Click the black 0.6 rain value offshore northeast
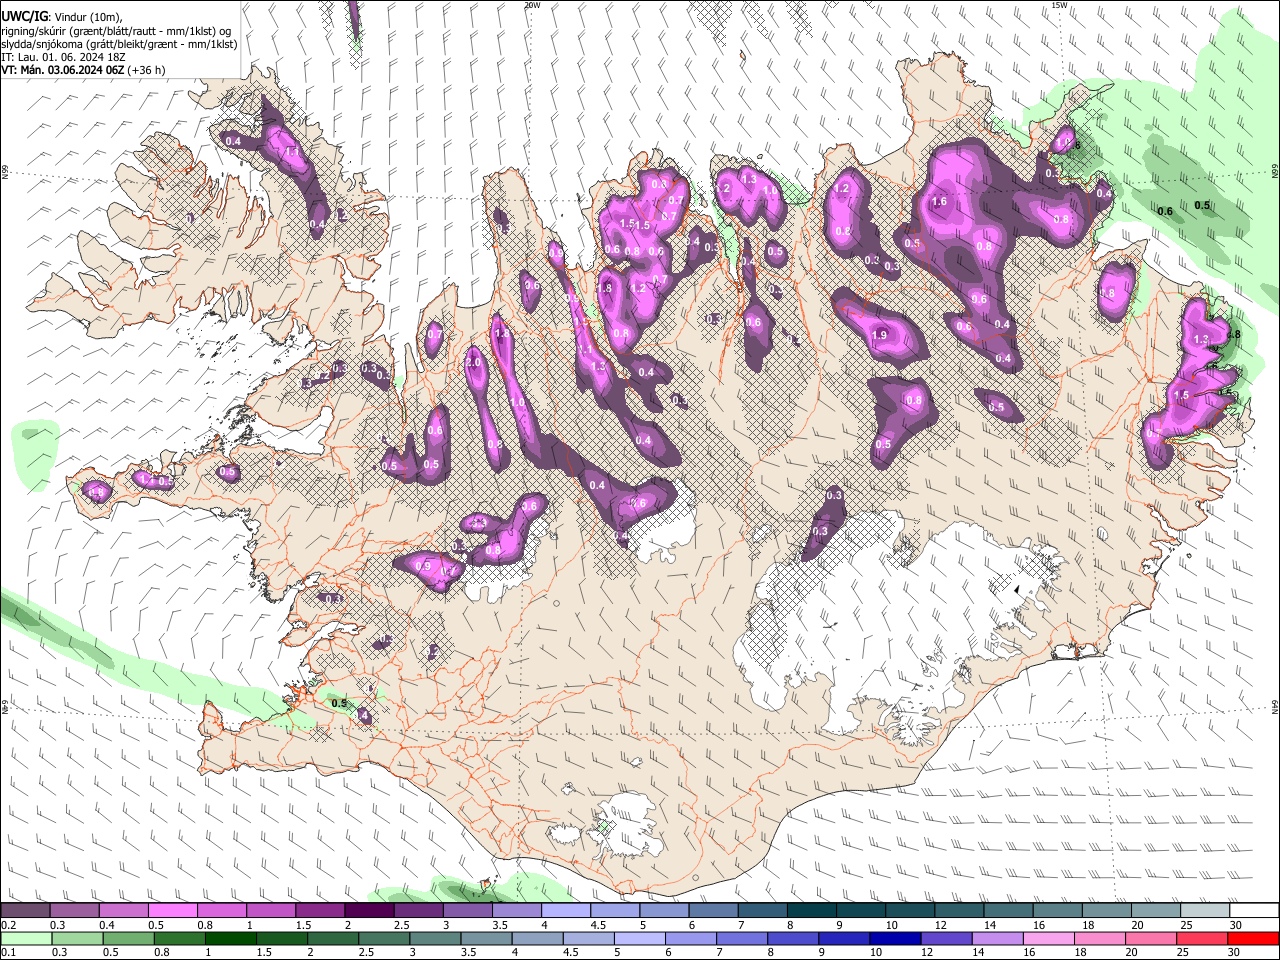1280x960 pixels. (x=1165, y=212)
